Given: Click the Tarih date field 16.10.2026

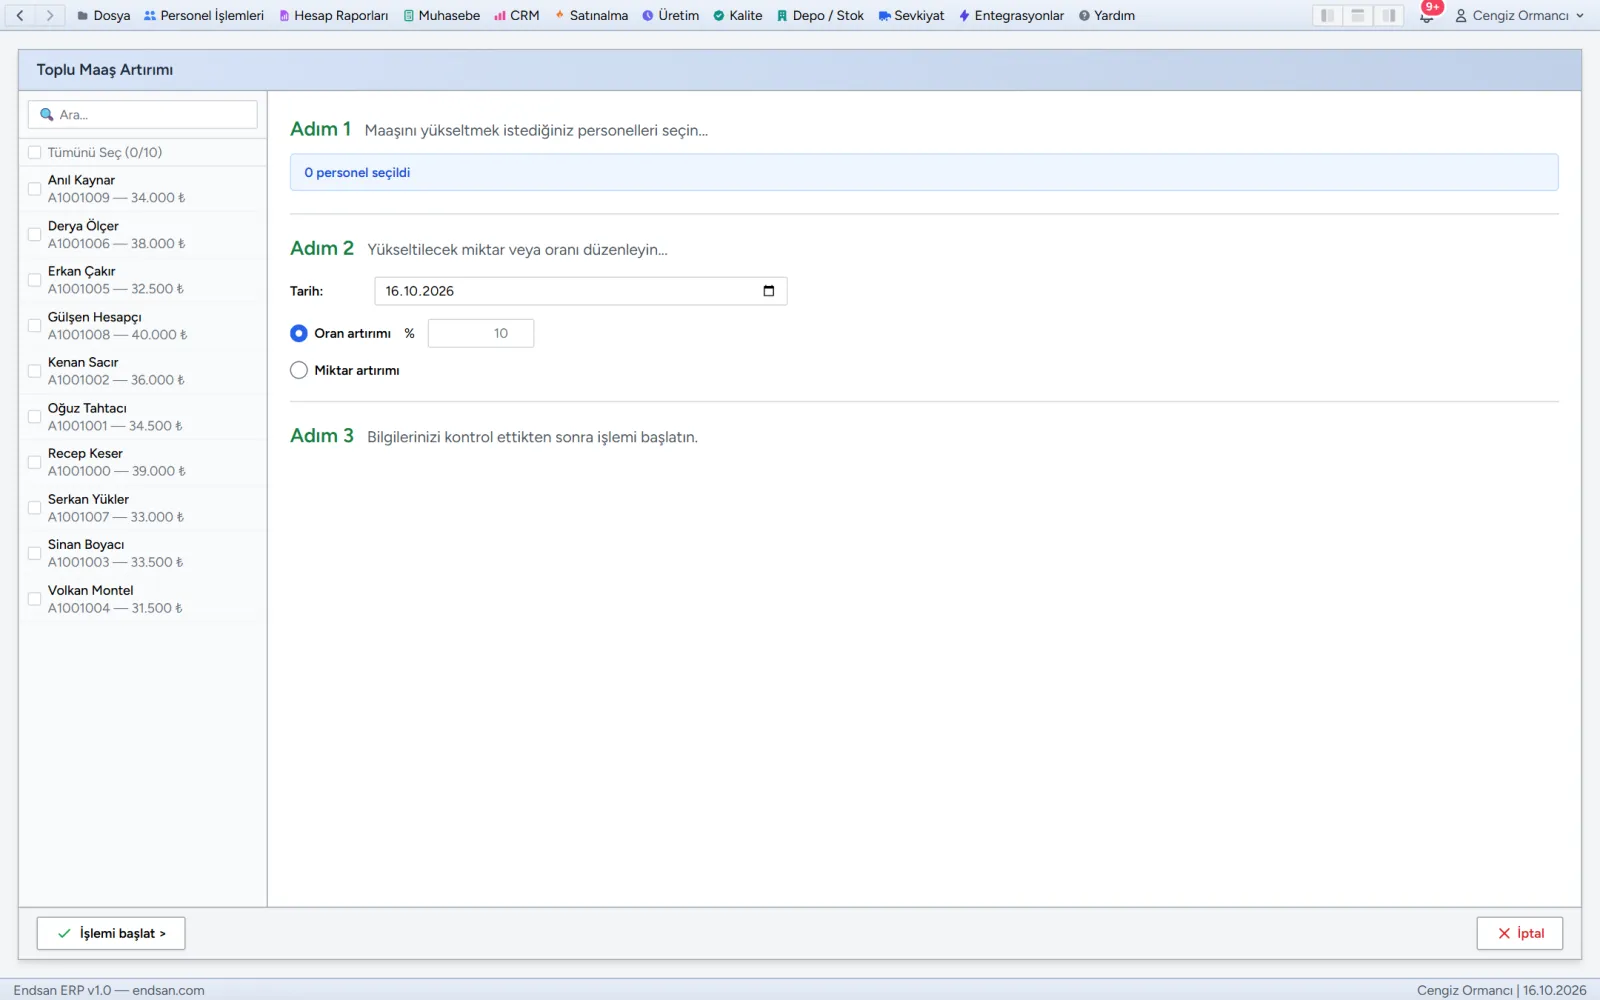Looking at the screenshot, I should [581, 291].
